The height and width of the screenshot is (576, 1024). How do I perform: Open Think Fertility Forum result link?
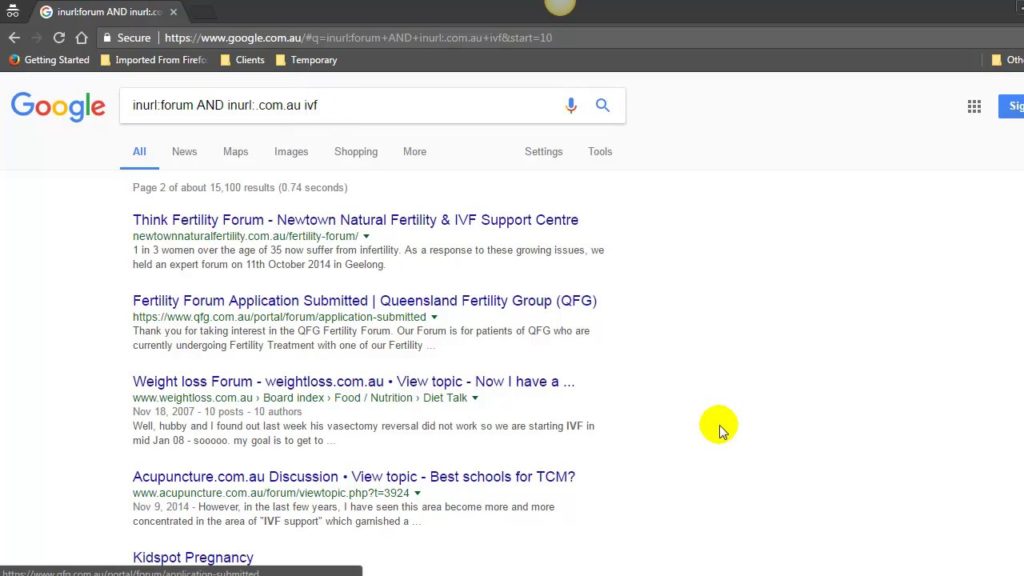pyautogui.click(x=355, y=220)
